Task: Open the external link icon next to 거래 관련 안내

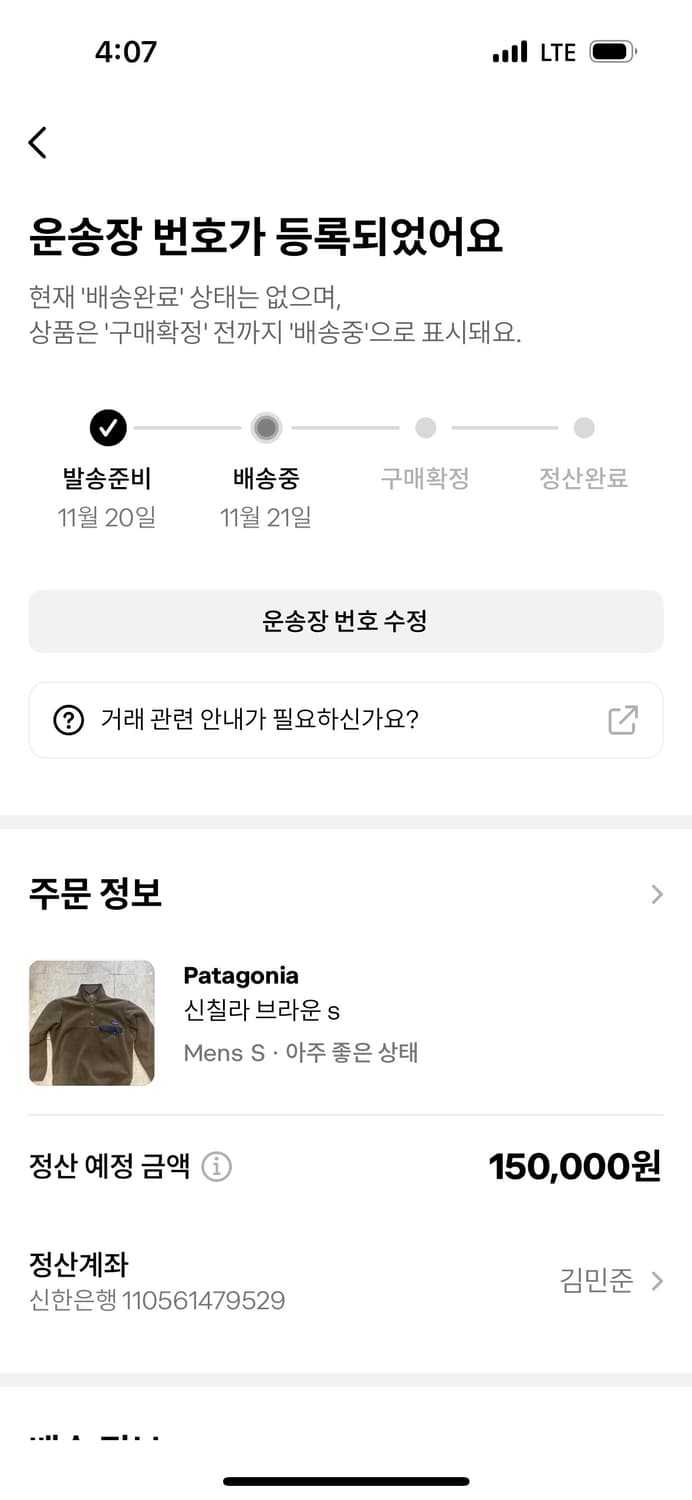Action: click(625, 720)
